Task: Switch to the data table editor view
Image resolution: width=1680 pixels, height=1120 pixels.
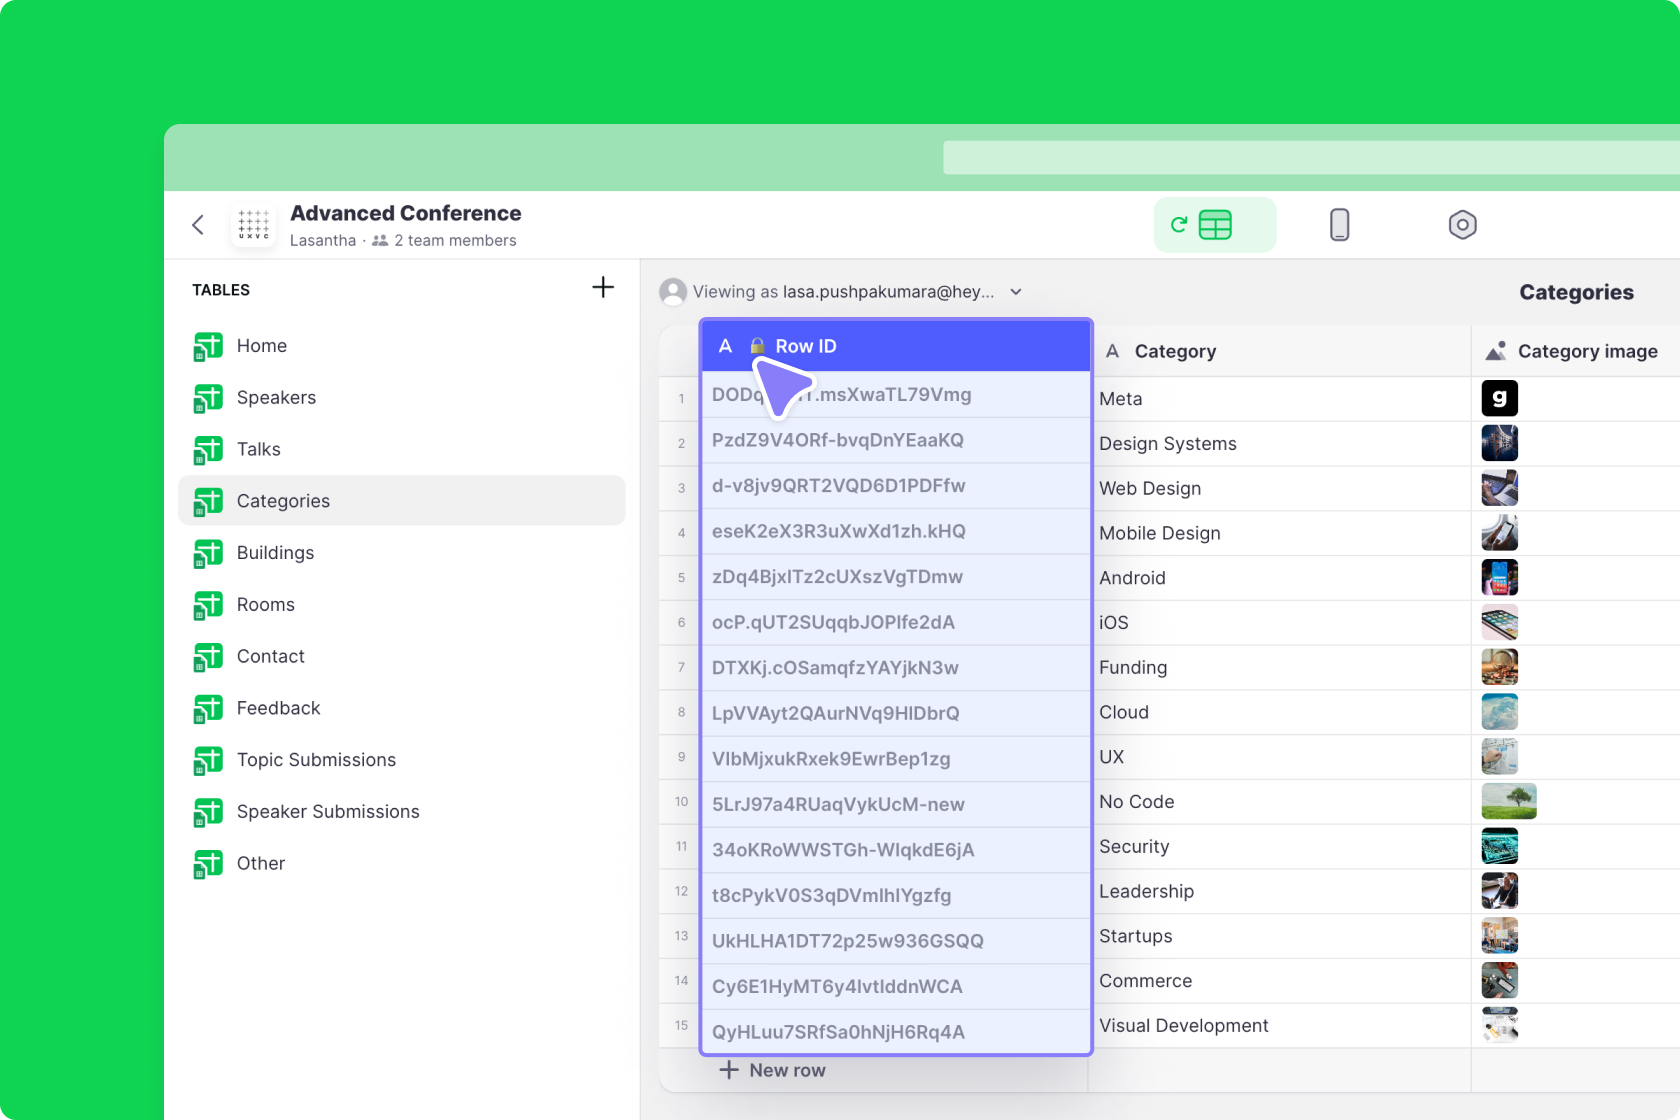Action: (x=1214, y=225)
